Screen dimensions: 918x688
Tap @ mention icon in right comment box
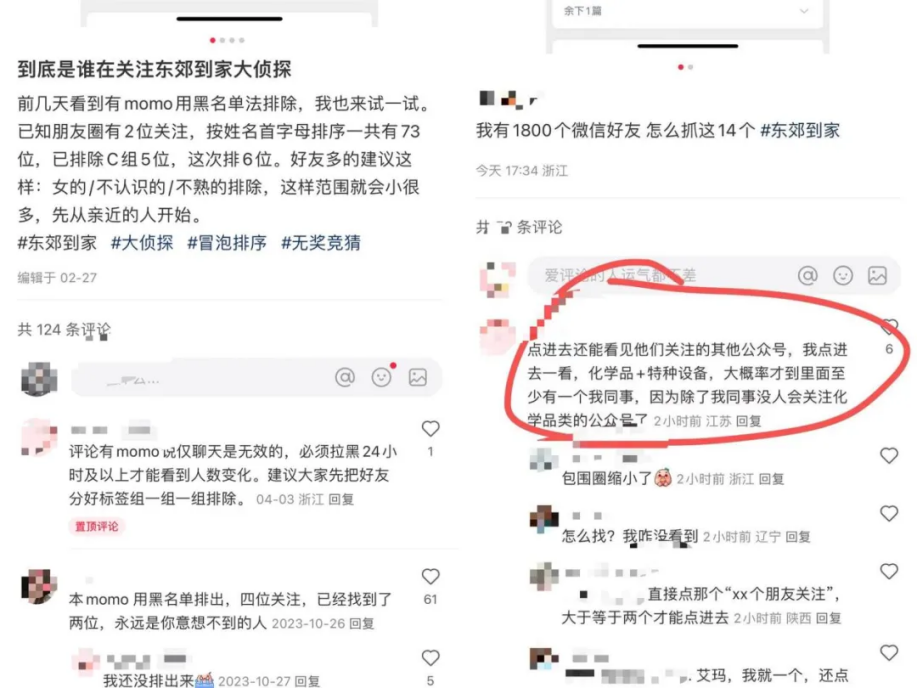click(x=807, y=275)
